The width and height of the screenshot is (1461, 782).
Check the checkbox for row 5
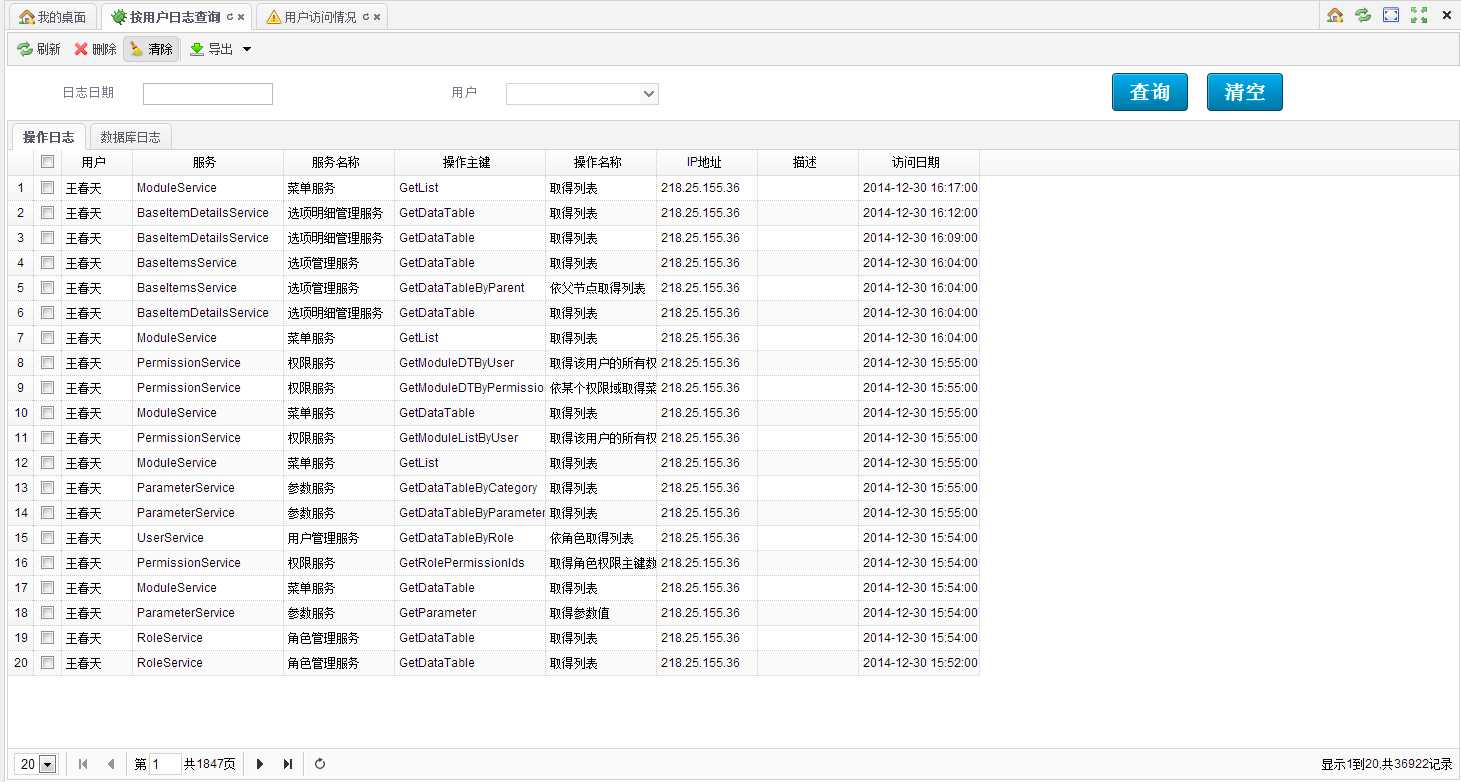click(47, 287)
